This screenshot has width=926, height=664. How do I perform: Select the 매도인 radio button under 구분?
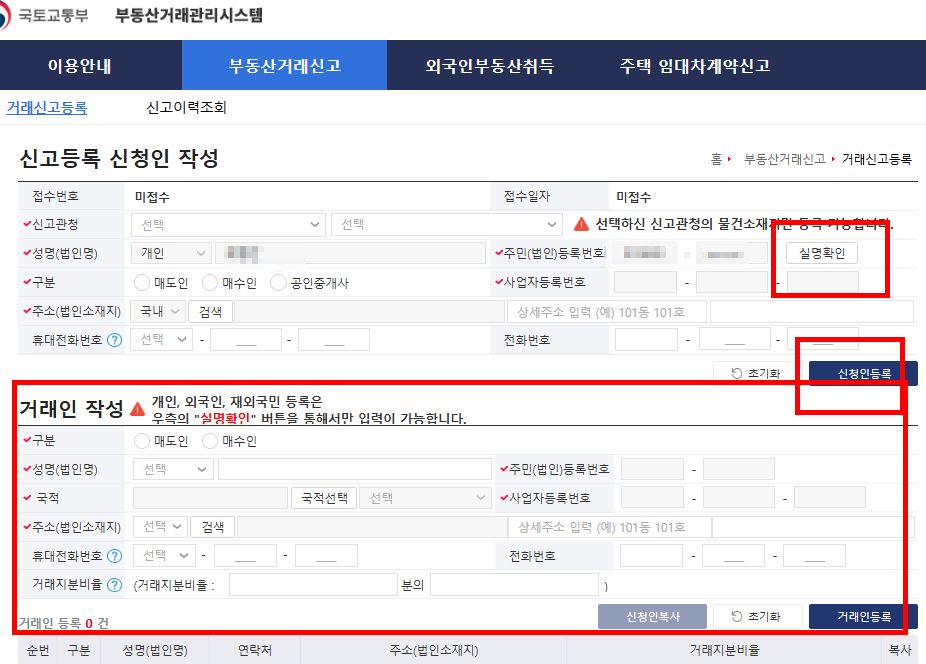[141, 281]
